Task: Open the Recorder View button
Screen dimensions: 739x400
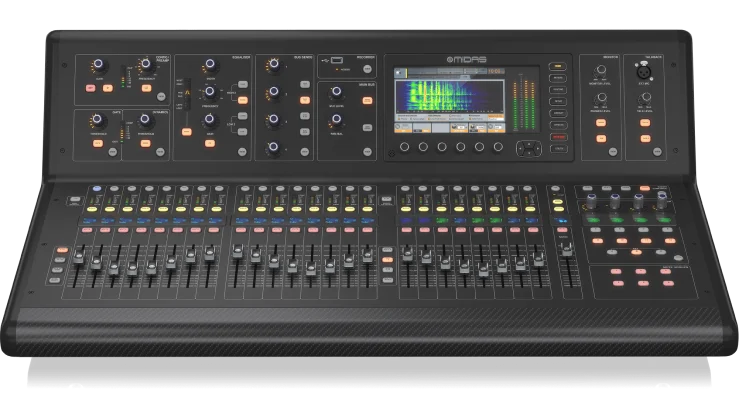Action: 368,69
